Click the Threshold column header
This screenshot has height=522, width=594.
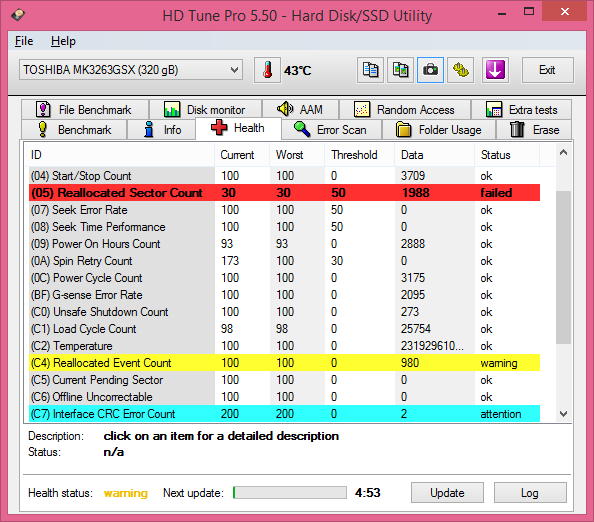click(x=360, y=155)
